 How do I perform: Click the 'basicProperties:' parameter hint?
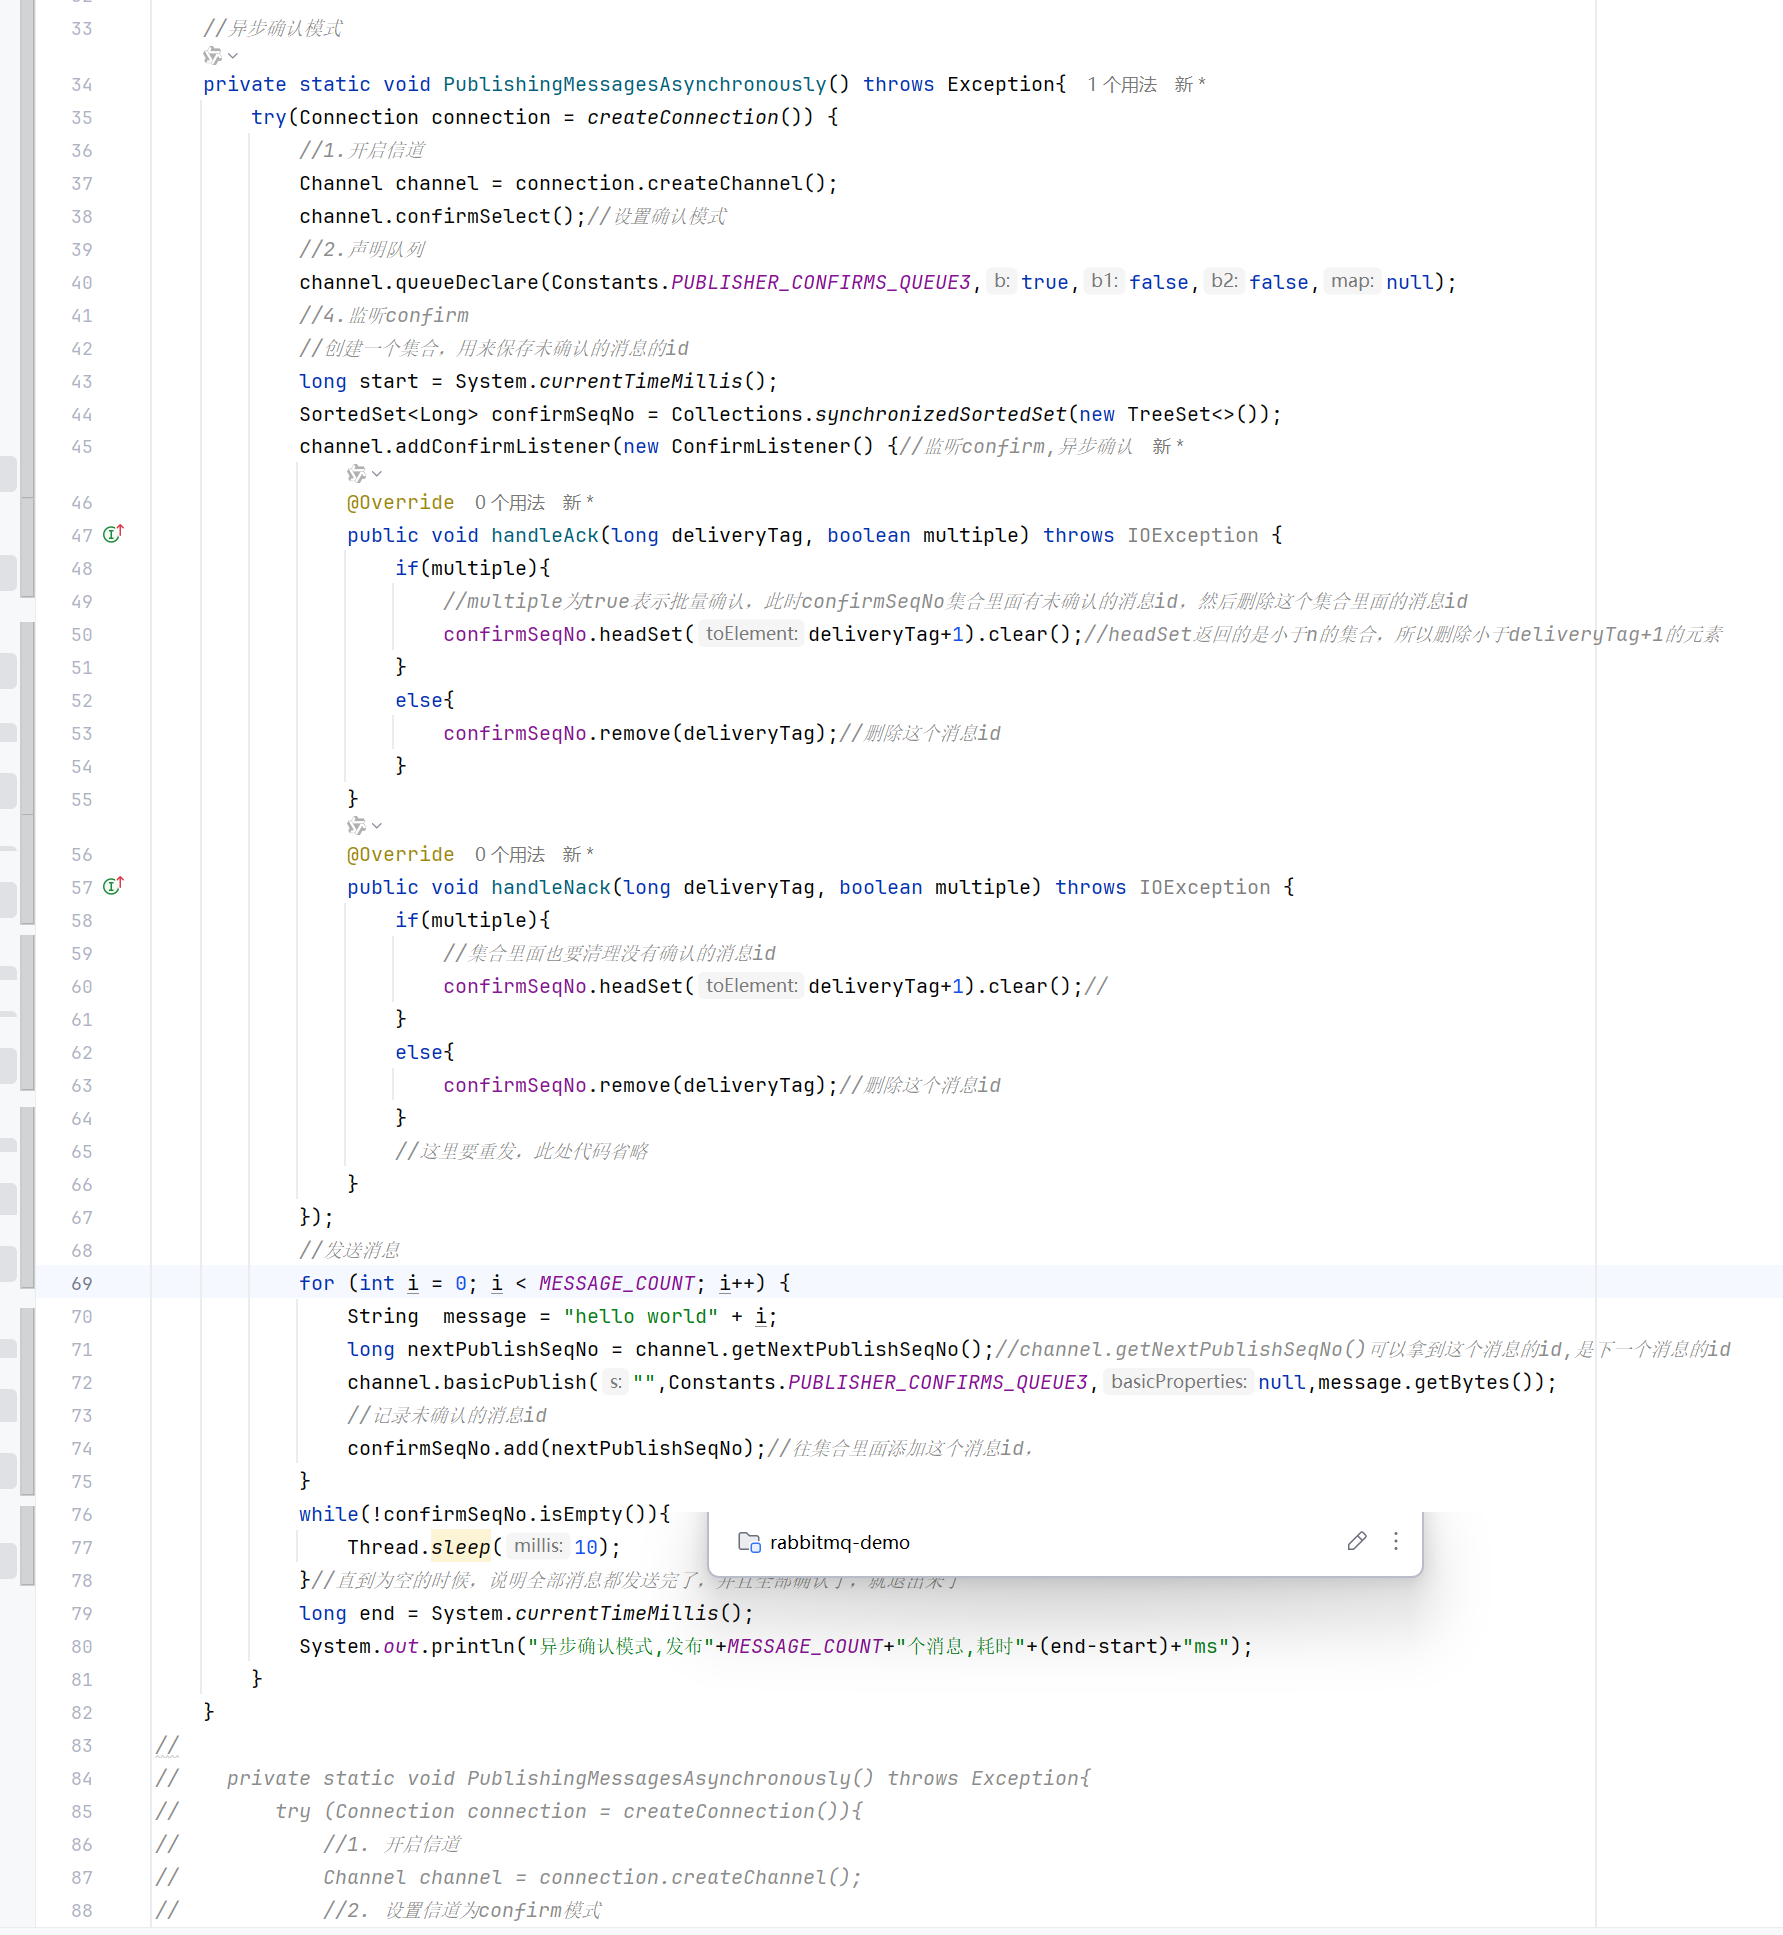pyautogui.click(x=1179, y=1382)
